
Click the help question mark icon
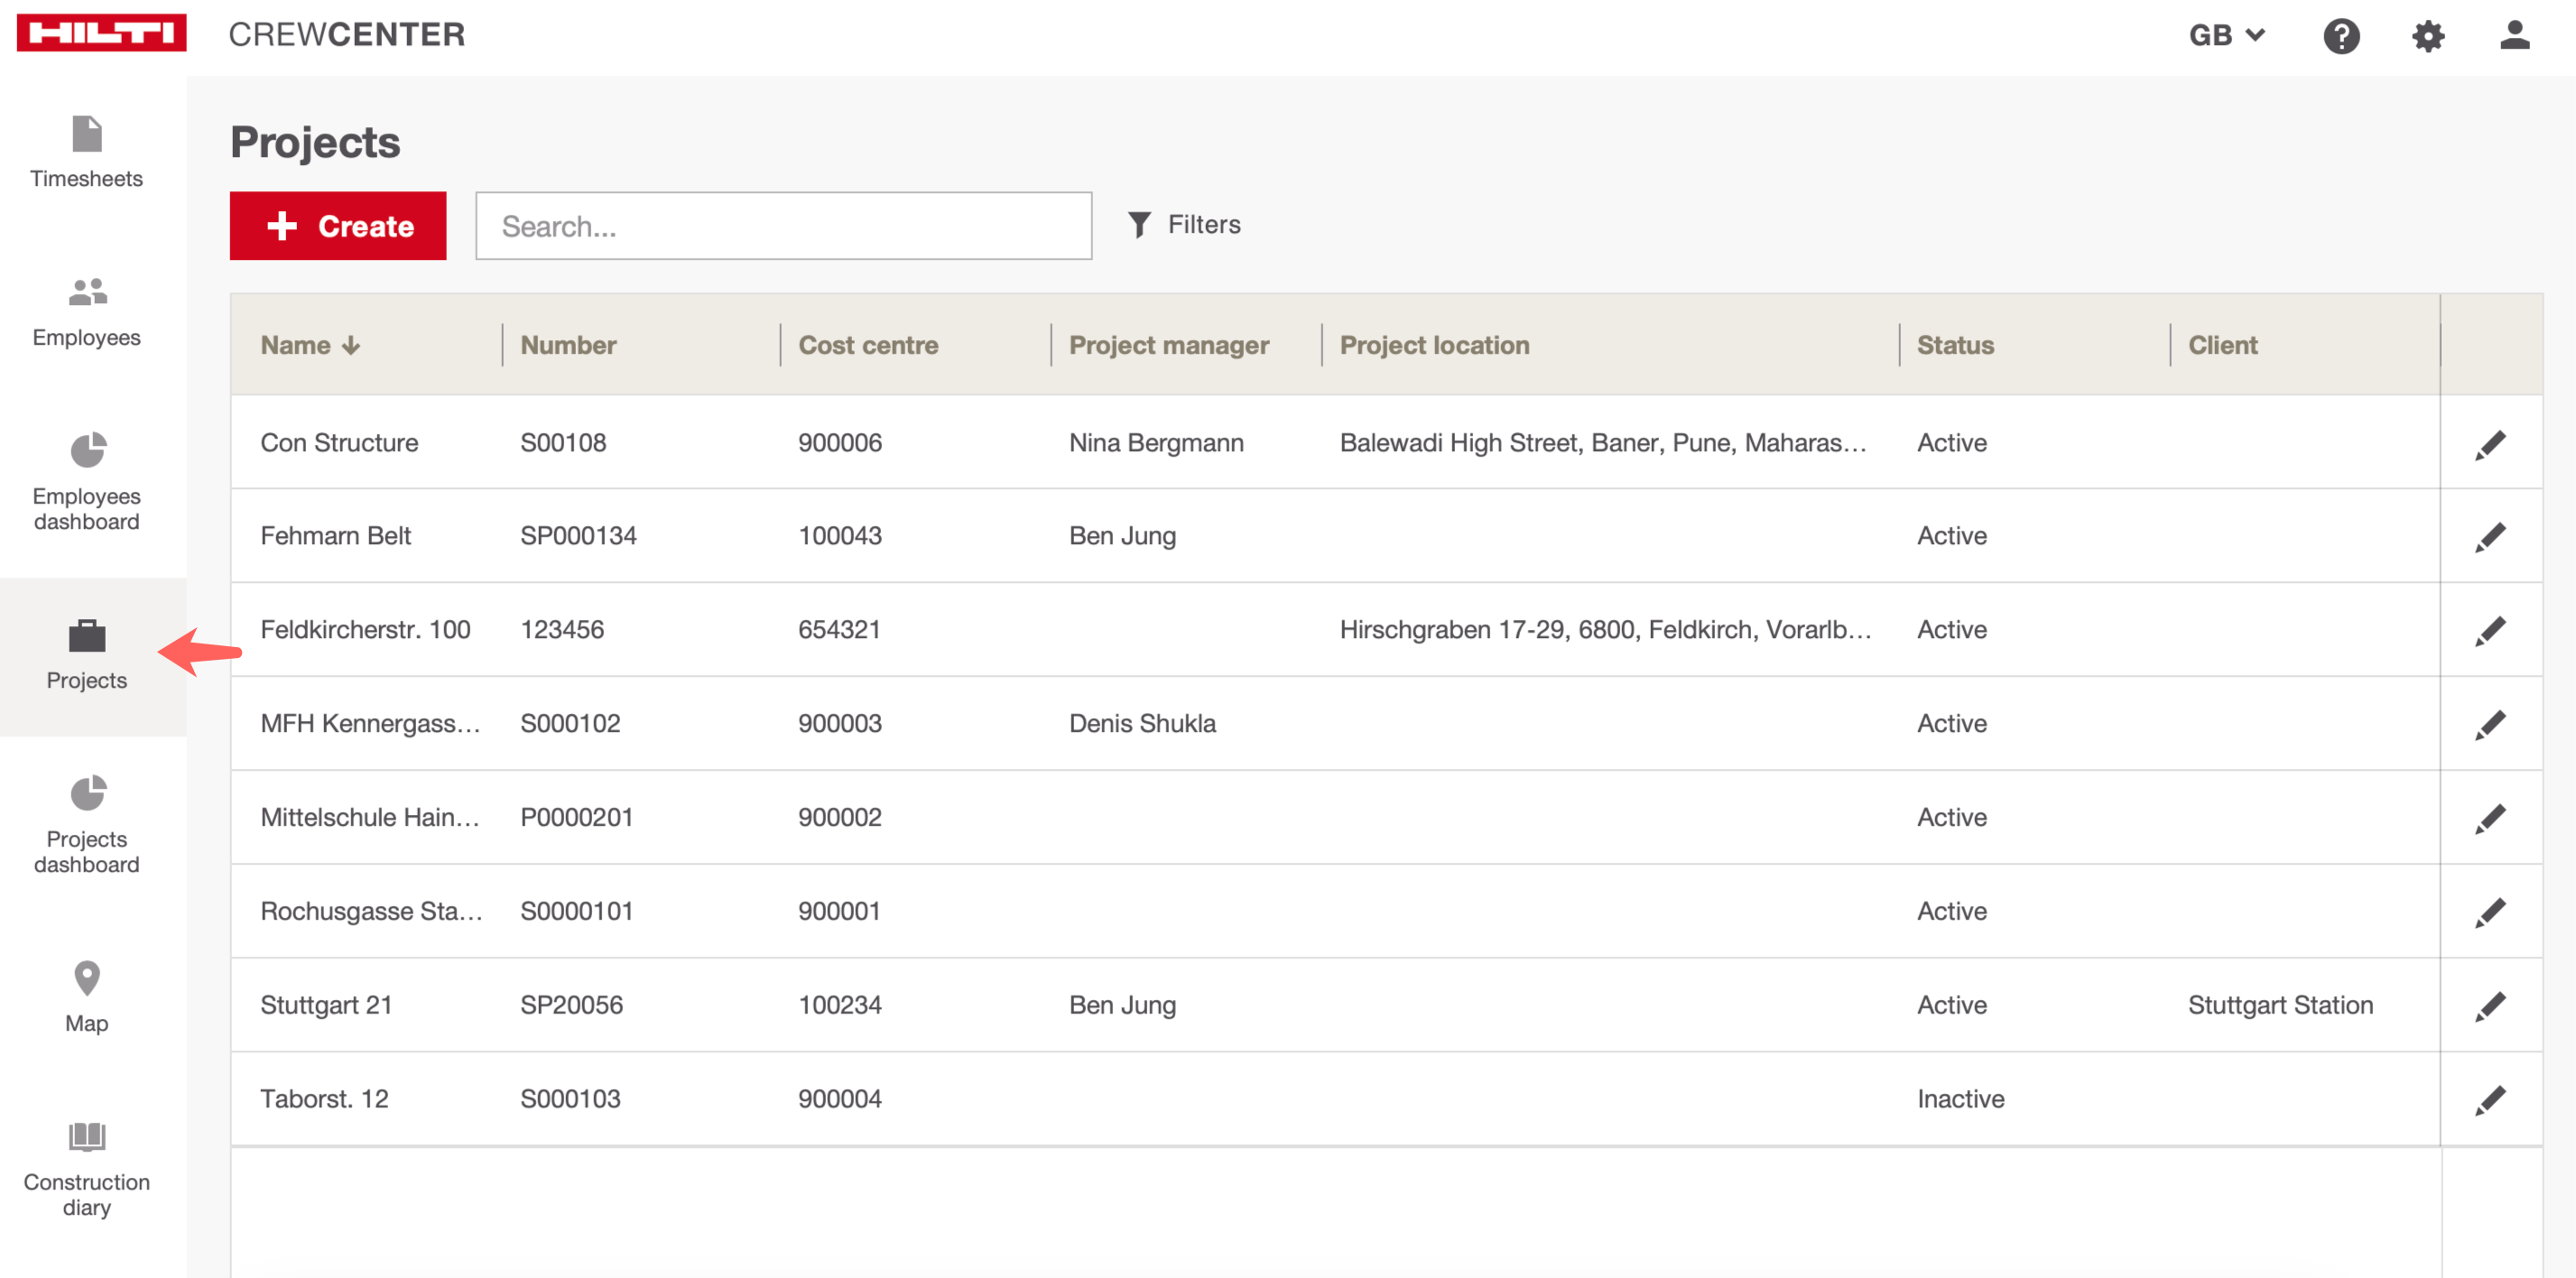pyautogui.click(x=2341, y=36)
